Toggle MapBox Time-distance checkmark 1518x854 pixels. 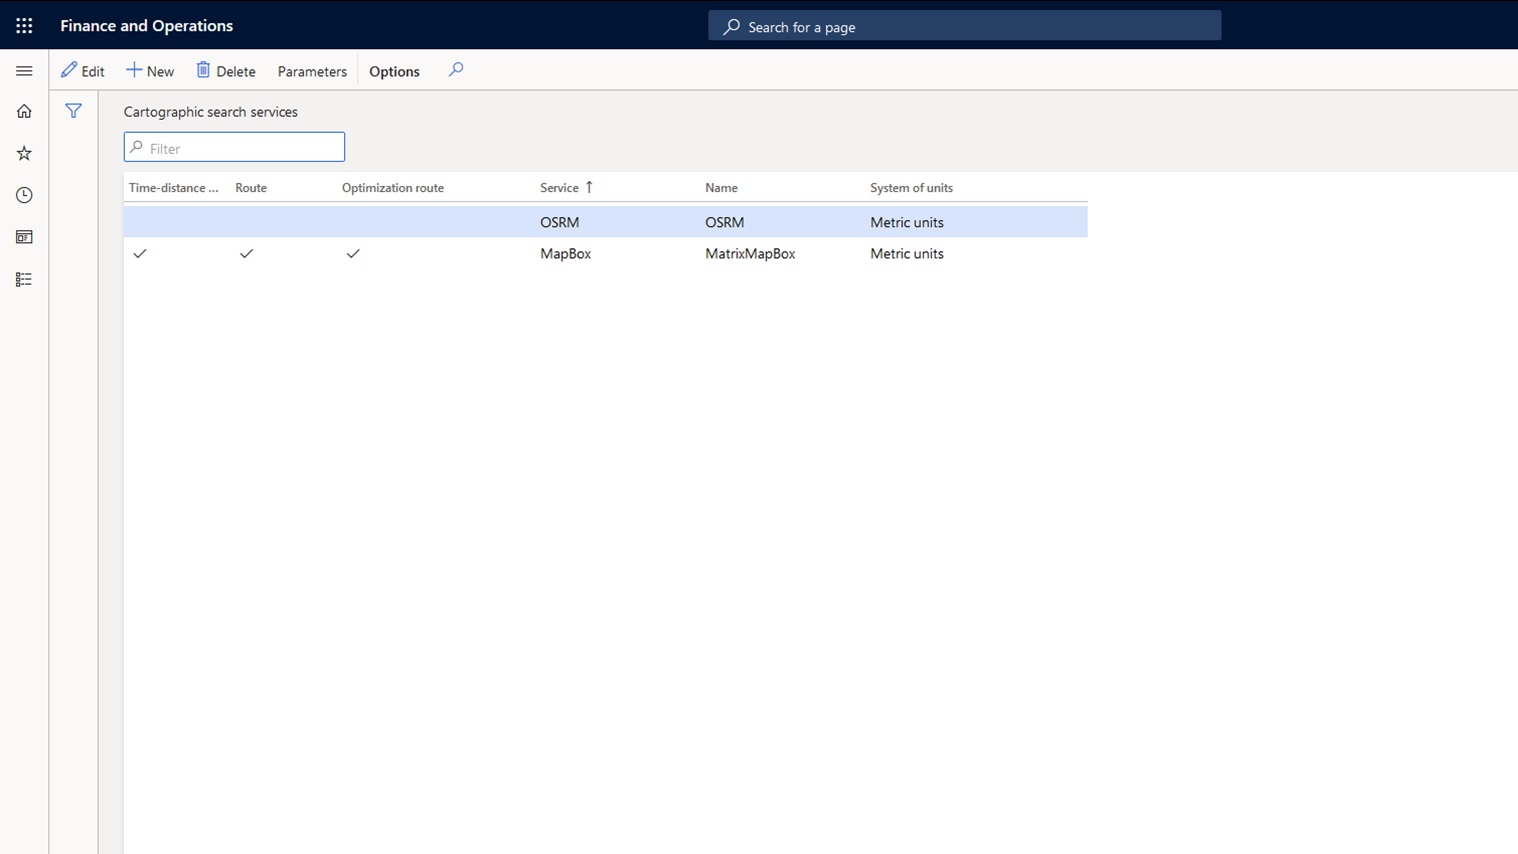pos(140,254)
